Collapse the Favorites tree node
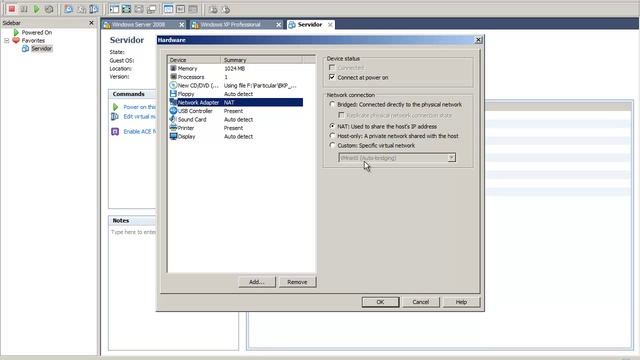 coord(7,40)
